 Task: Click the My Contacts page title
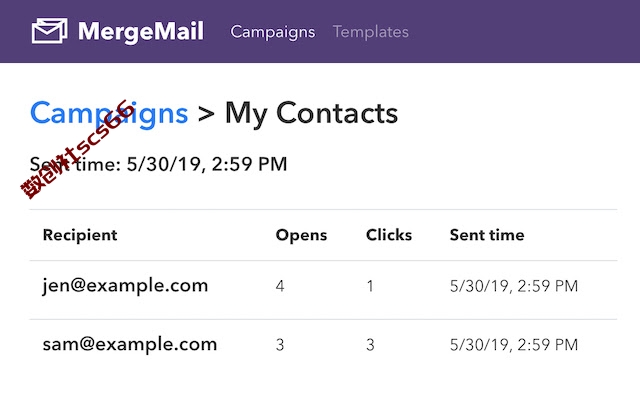[311, 114]
